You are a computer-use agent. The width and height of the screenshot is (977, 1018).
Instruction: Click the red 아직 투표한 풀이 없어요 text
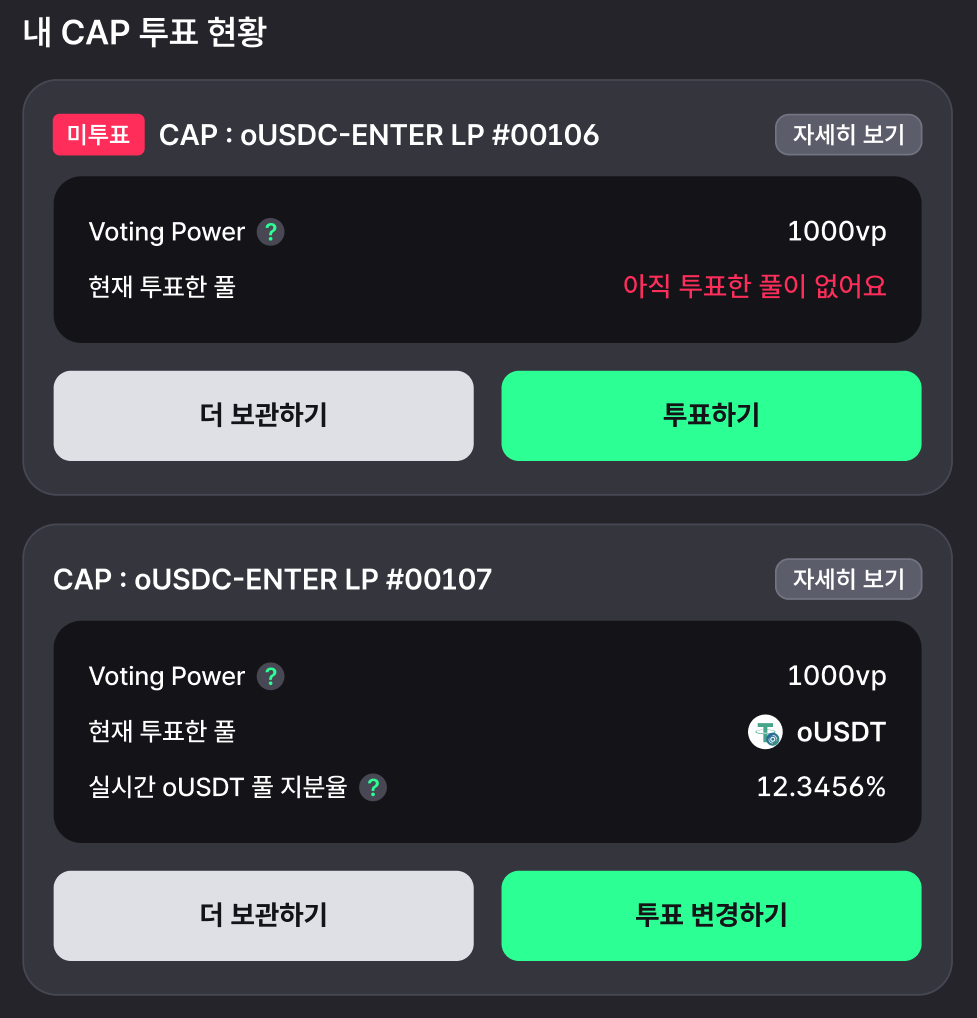pos(754,286)
